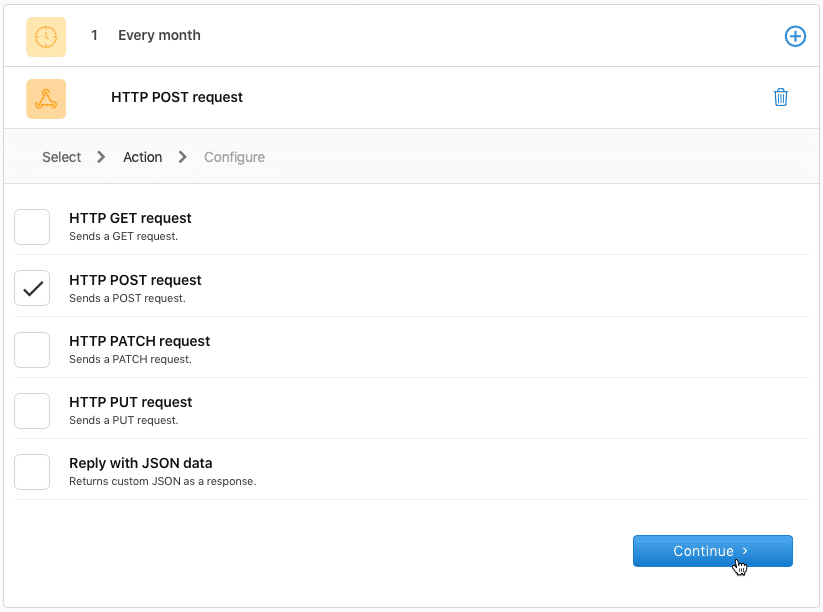Select the HTTP PUT request checkbox

[x=32, y=410]
